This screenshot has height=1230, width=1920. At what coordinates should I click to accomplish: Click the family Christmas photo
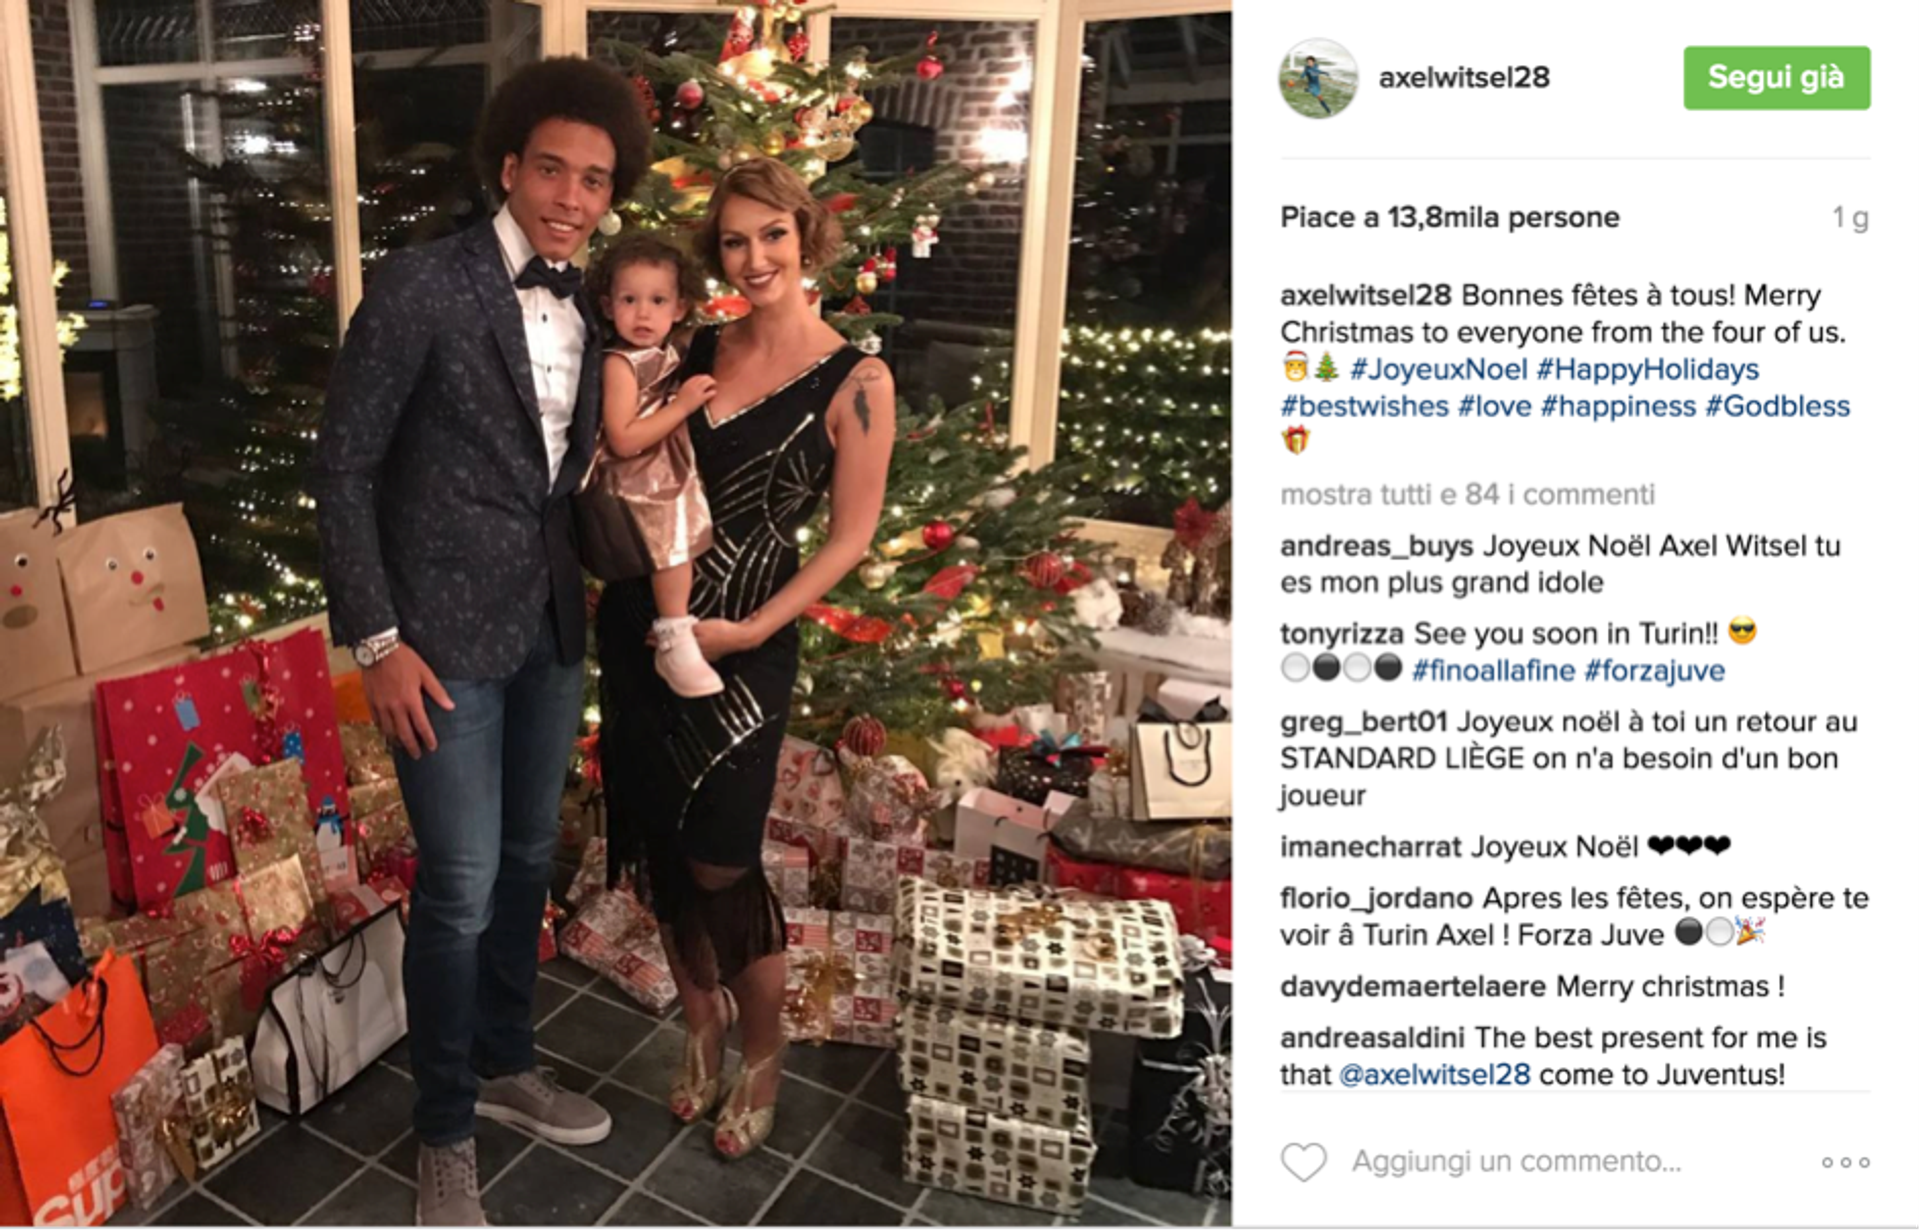[616, 613]
